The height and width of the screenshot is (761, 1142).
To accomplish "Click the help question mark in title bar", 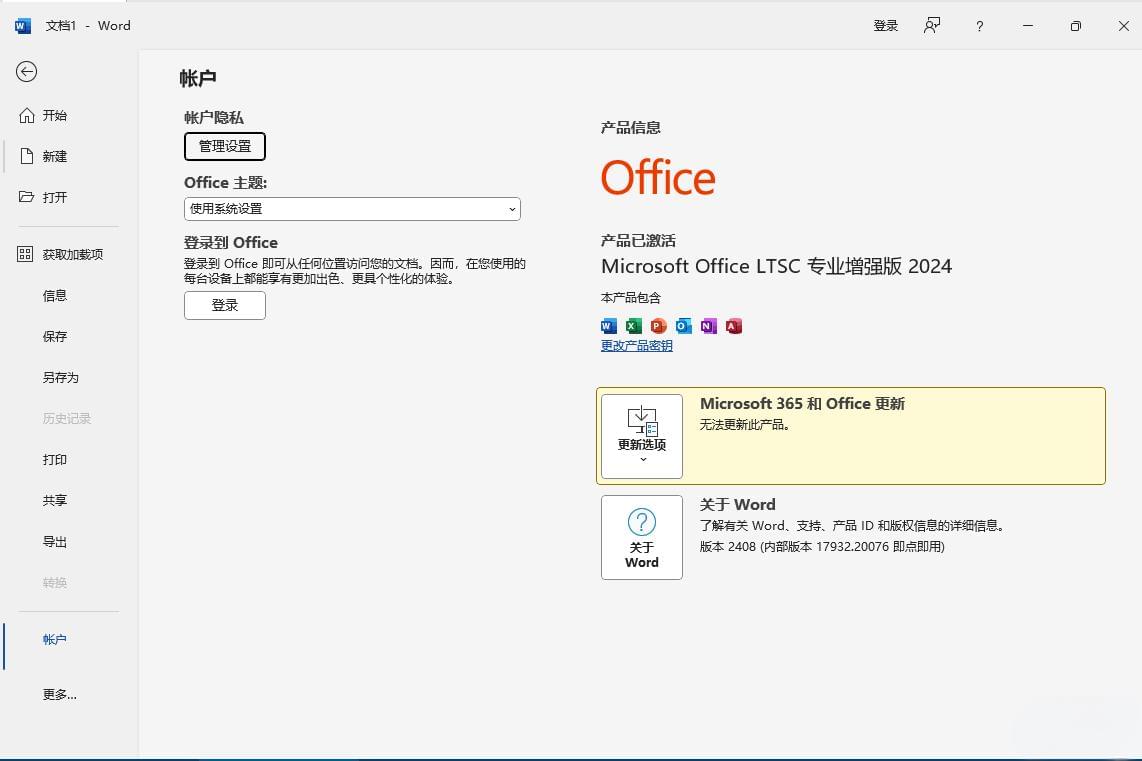I will 978,26.
